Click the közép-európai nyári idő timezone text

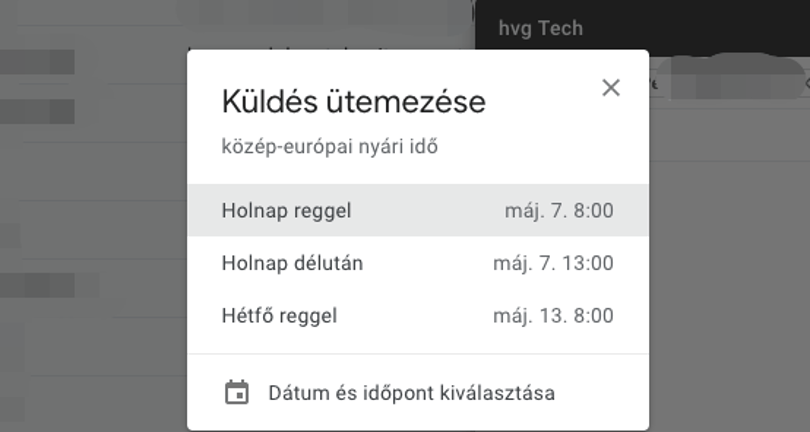click(x=330, y=147)
